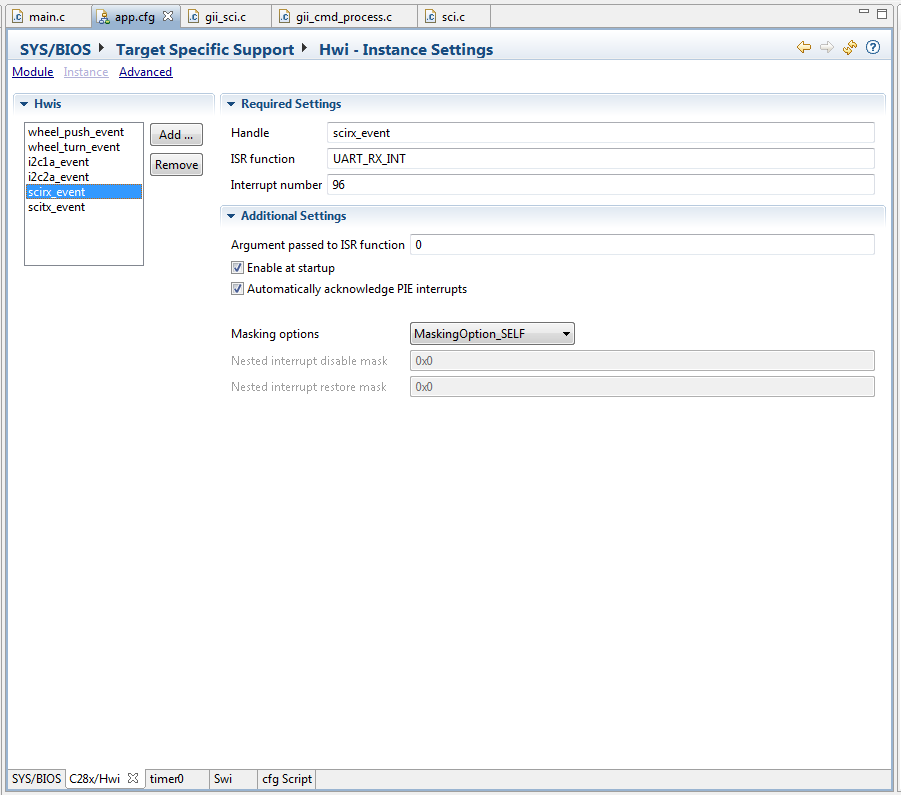Select scitx_event in the Hwis list
Screen dimensions: 901x795
(57, 206)
